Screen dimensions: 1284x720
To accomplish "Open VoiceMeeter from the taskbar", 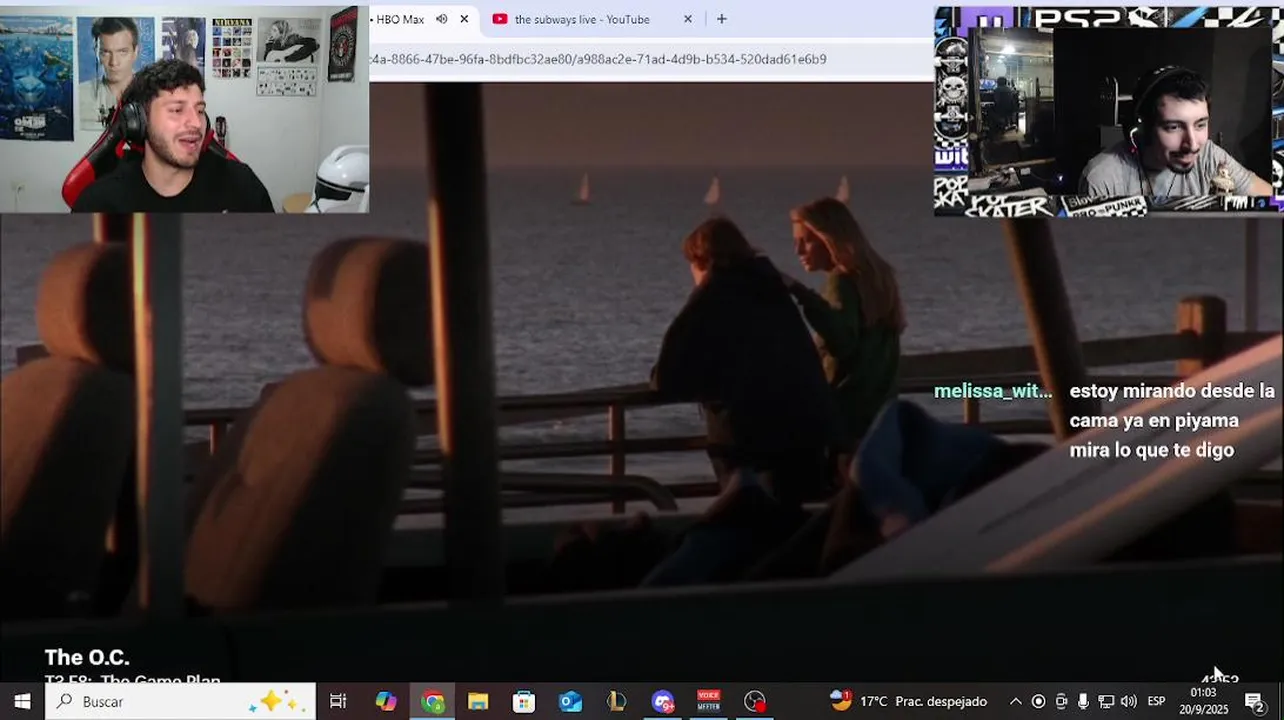I will point(708,702).
